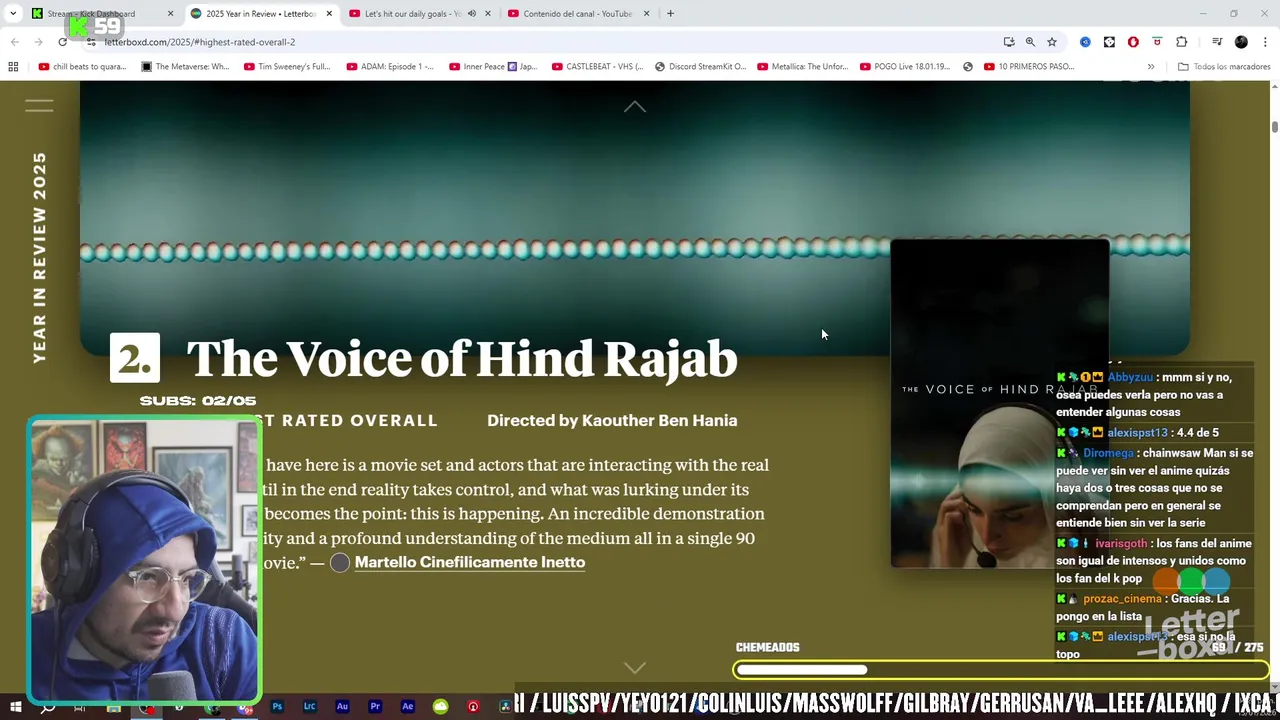This screenshot has width=1280, height=720.
Task: Open the green cloud app on taskbar
Action: (440, 707)
